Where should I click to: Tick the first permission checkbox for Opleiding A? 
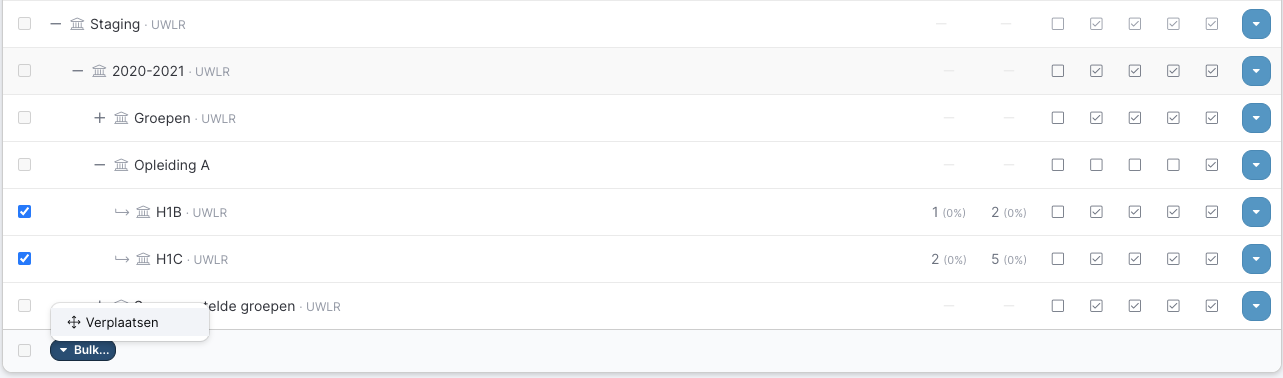click(1058, 165)
